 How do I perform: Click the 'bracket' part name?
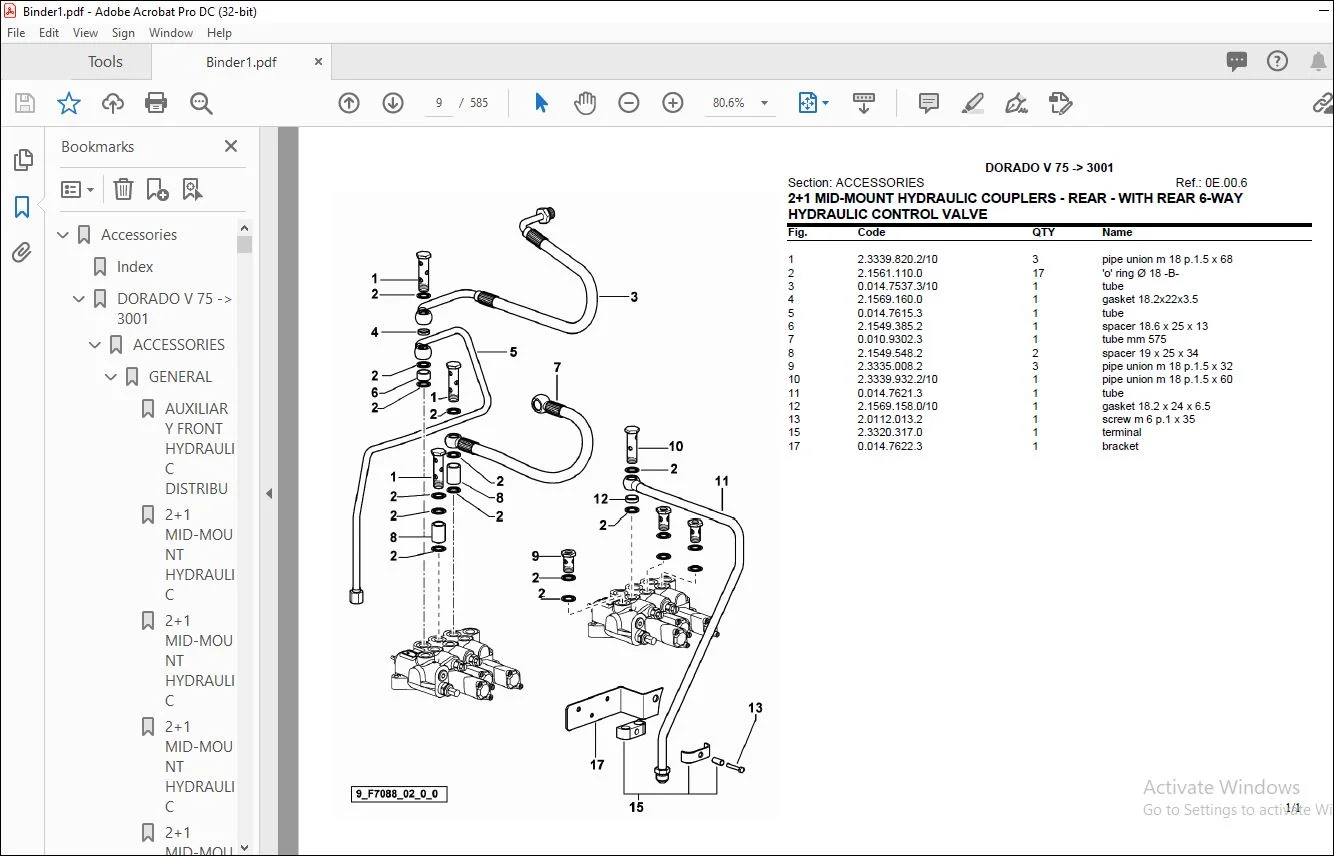pos(1120,446)
